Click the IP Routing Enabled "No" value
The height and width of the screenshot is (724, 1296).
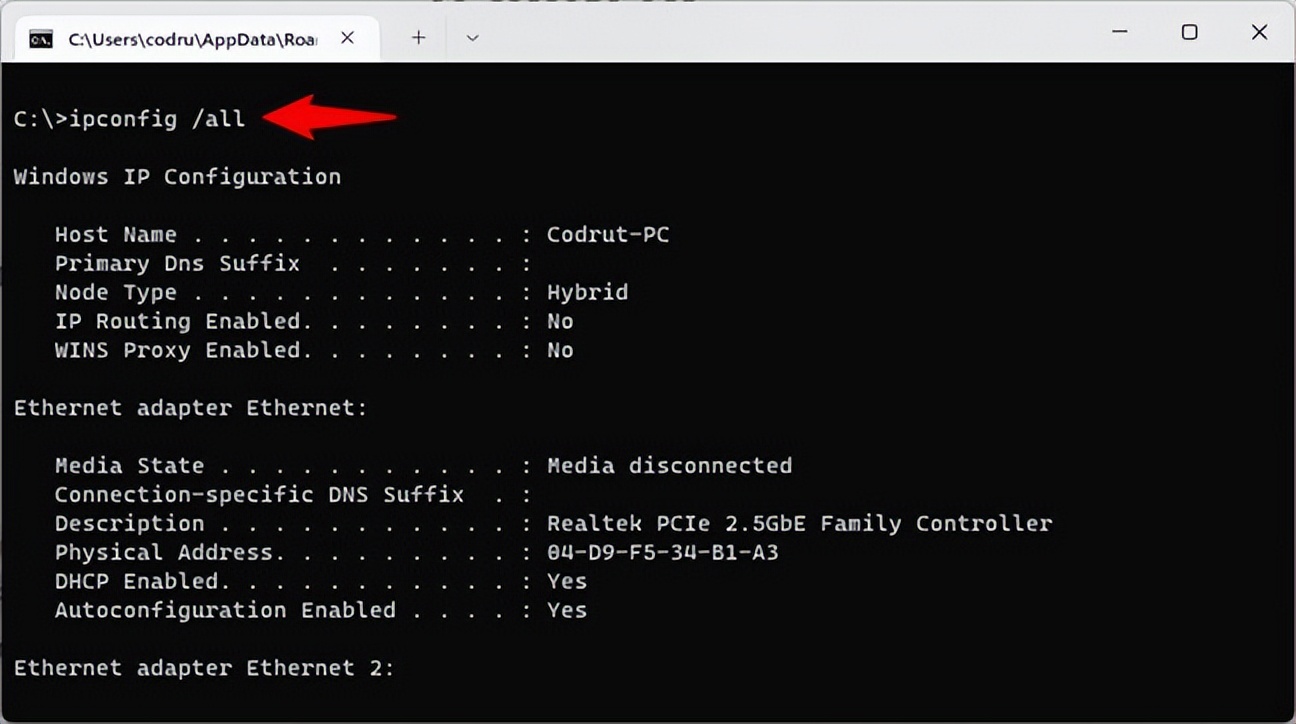tap(560, 322)
